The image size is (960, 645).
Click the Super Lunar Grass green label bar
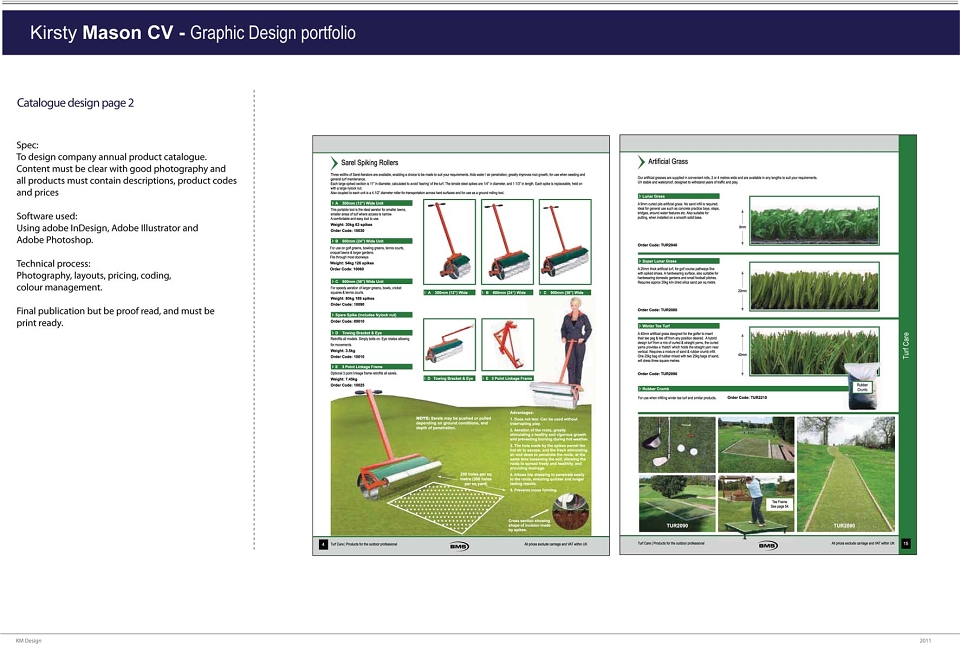678,261
